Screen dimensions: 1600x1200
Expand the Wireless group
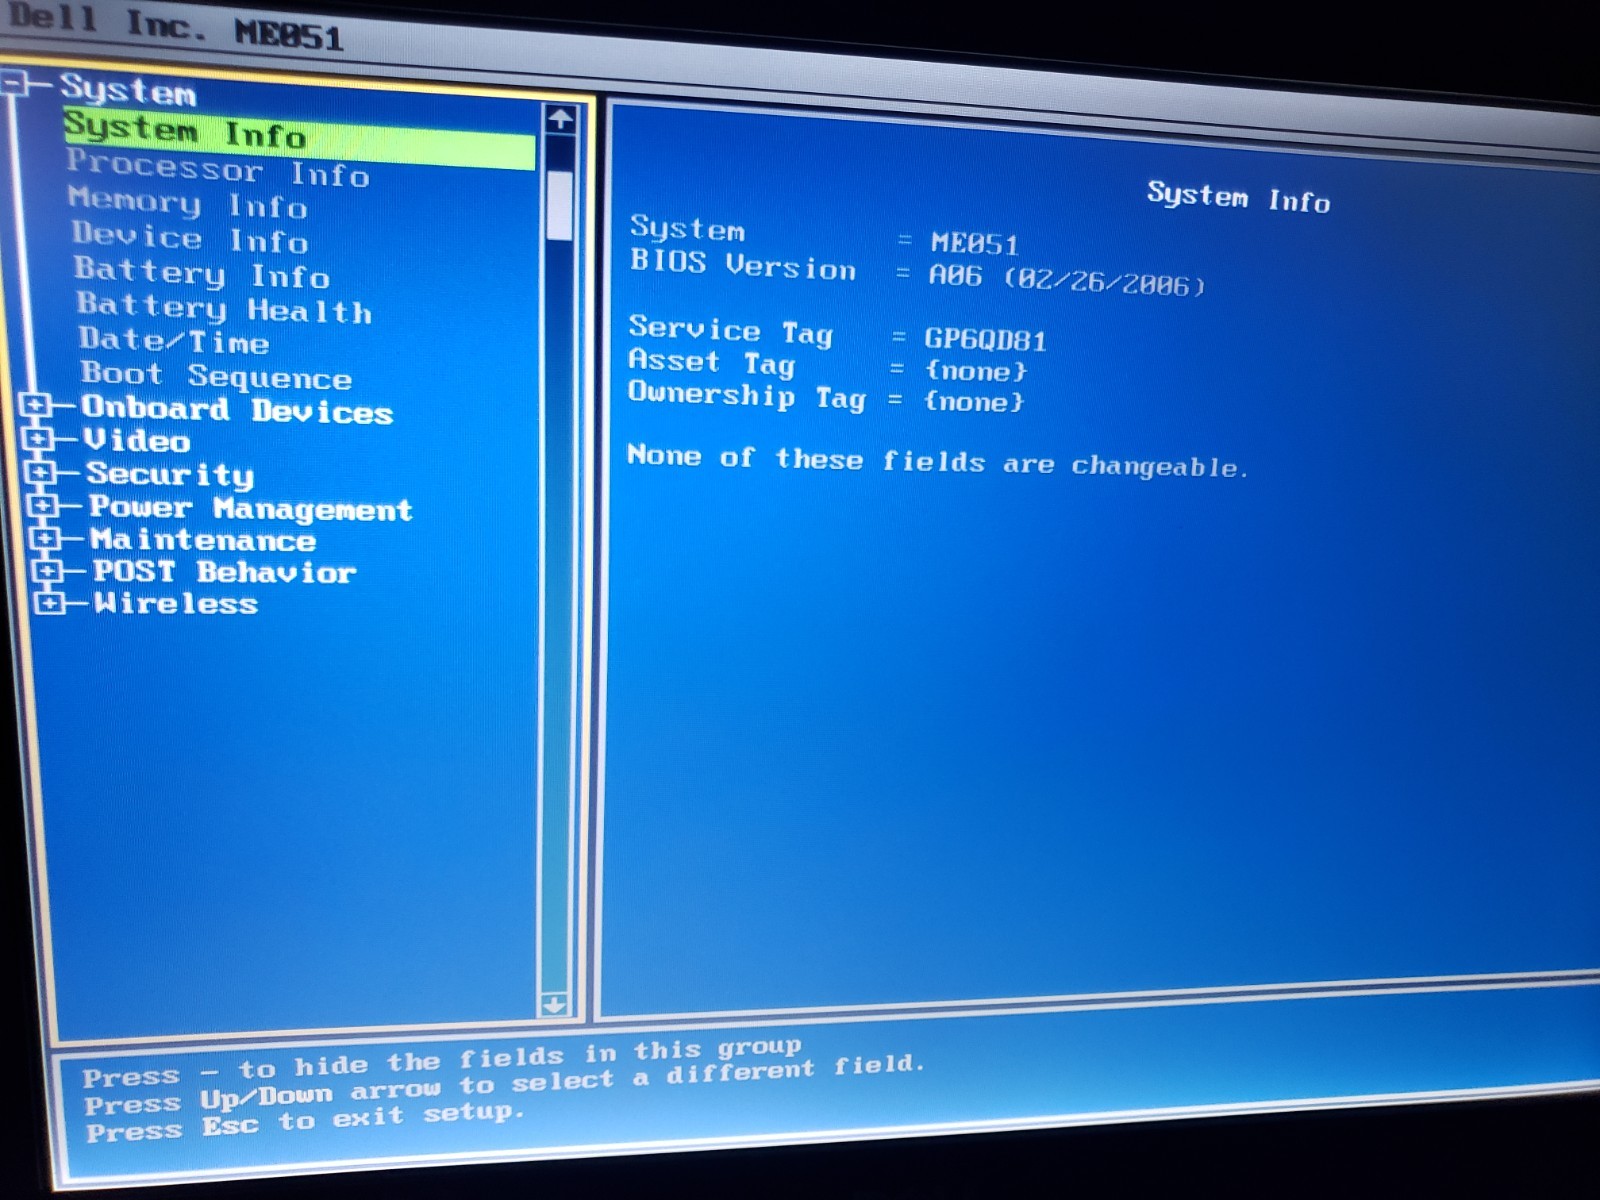[48, 603]
